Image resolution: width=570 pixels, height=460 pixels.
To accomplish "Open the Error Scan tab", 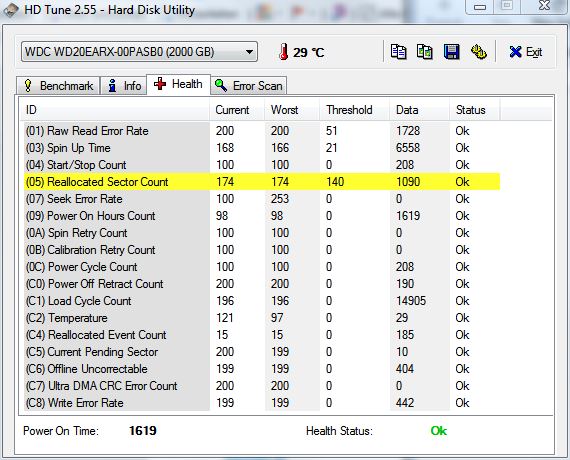I will (x=249, y=86).
